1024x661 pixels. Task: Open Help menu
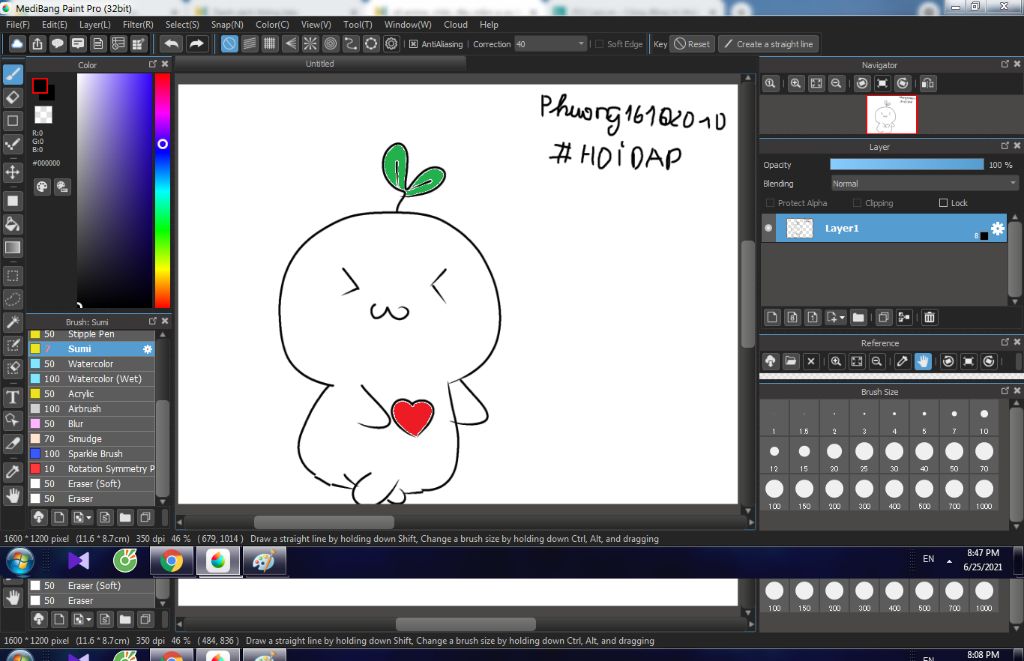488,25
